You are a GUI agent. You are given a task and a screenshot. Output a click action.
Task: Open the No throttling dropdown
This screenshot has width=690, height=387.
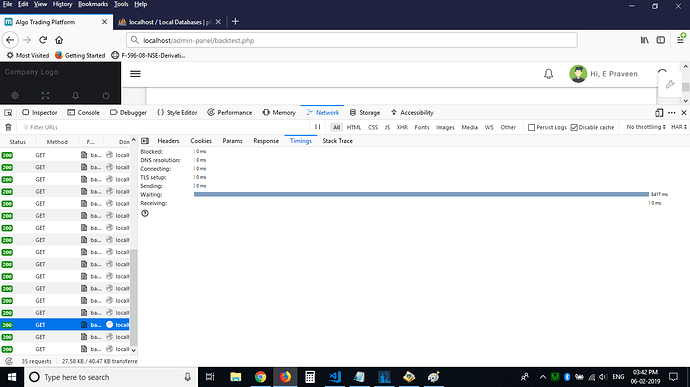click(x=646, y=127)
